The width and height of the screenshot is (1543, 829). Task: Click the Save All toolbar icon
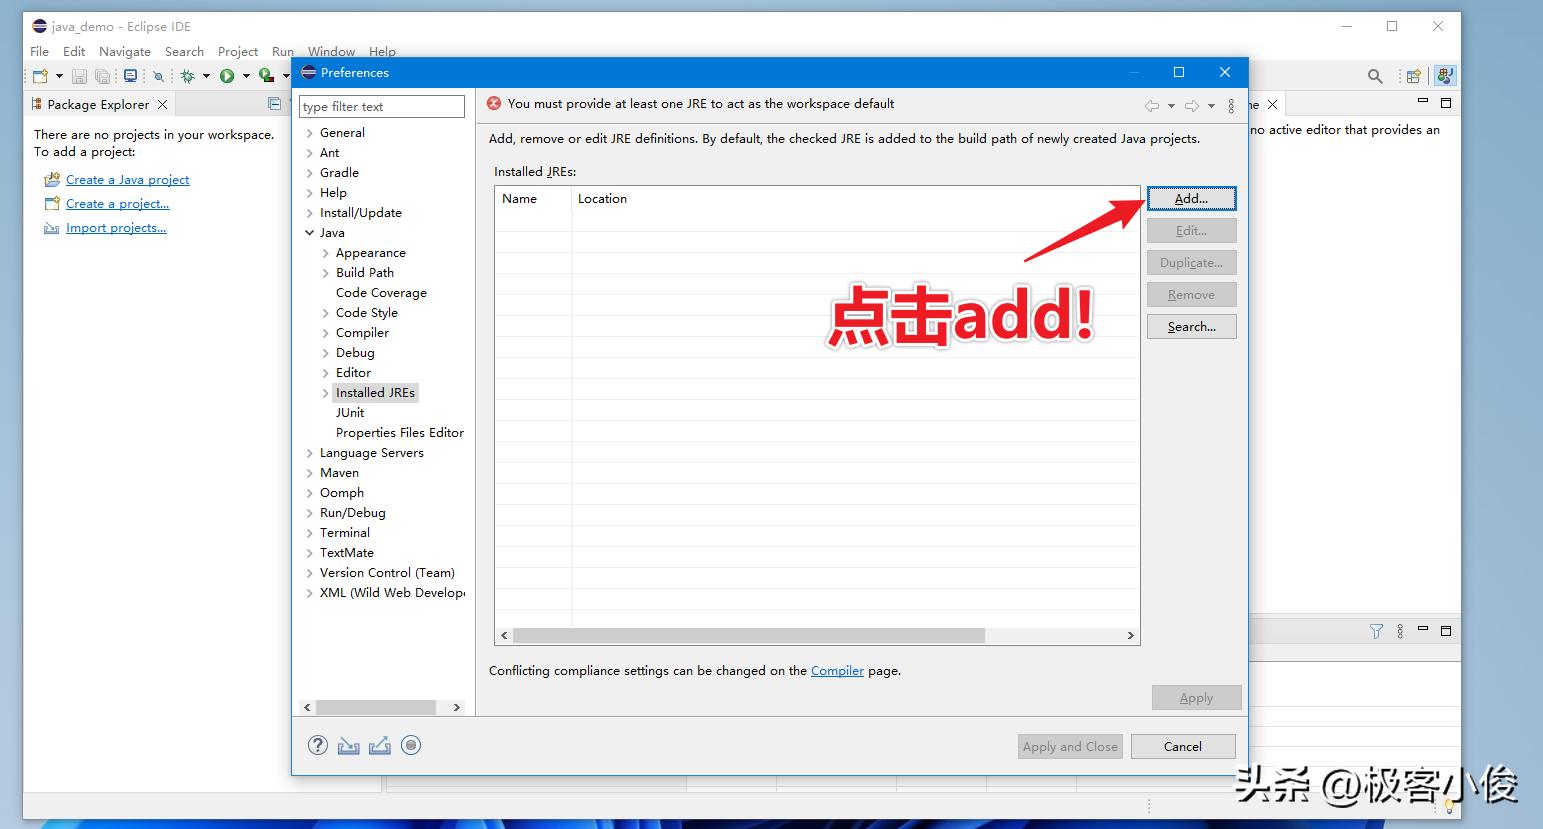point(103,75)
